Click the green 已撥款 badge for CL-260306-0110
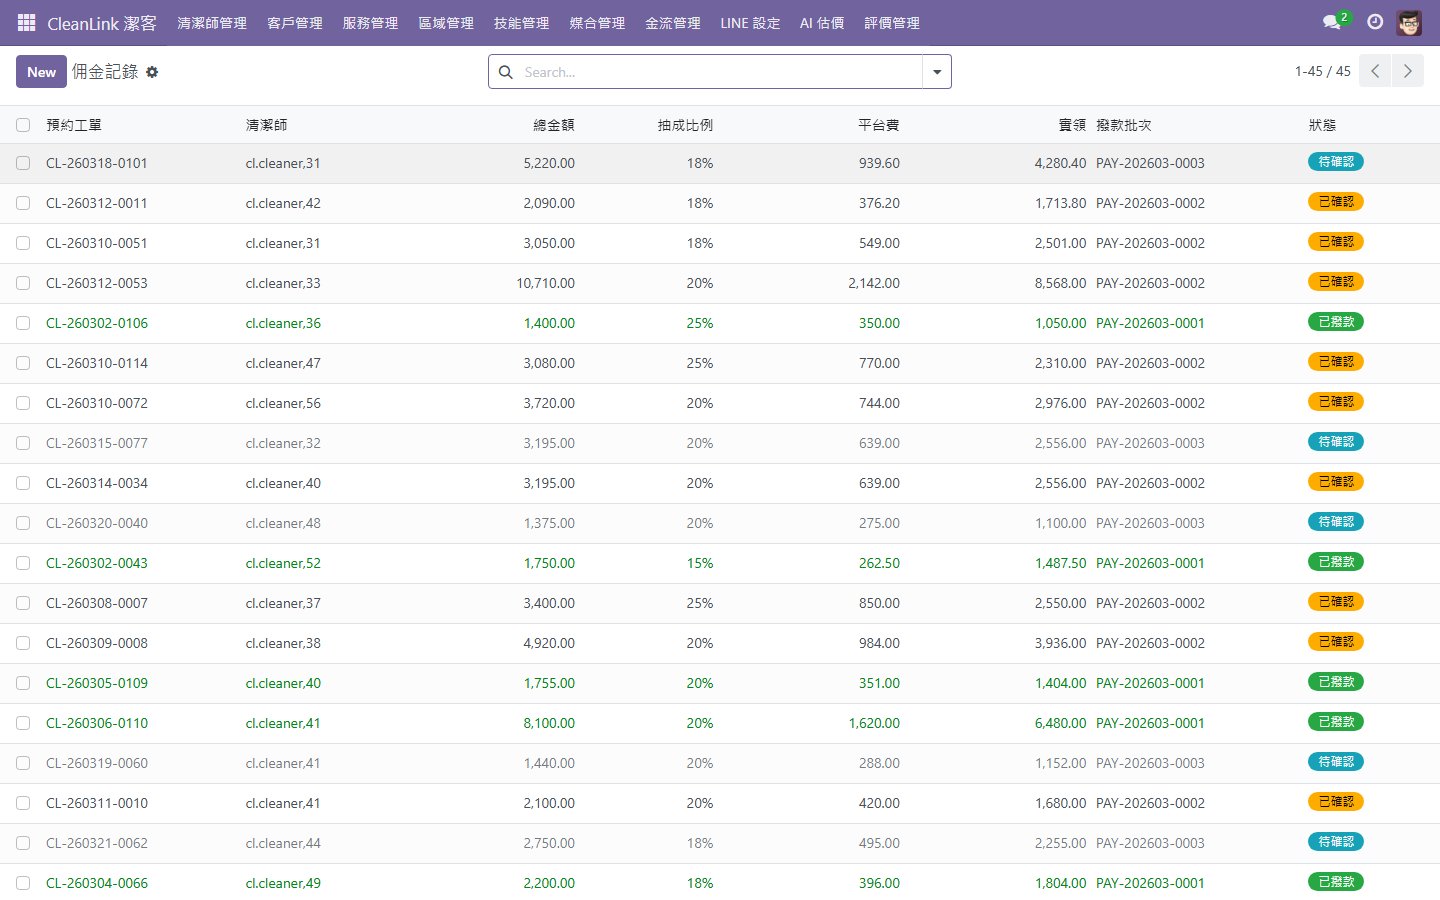Screen dimensions: 1440x900 point(1335,722)
